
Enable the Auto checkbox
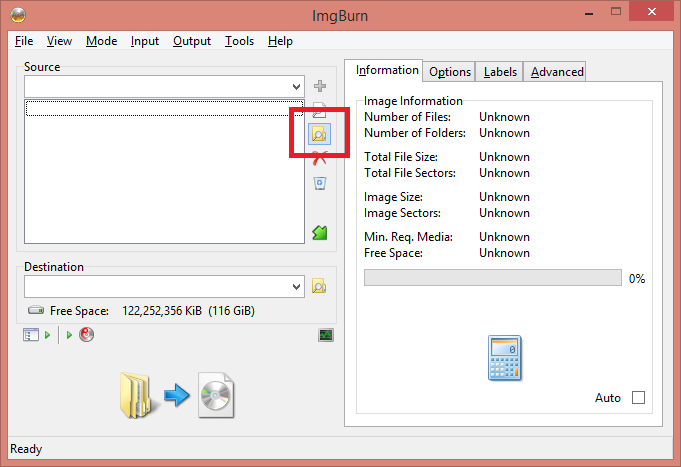[x=638, y=397]
